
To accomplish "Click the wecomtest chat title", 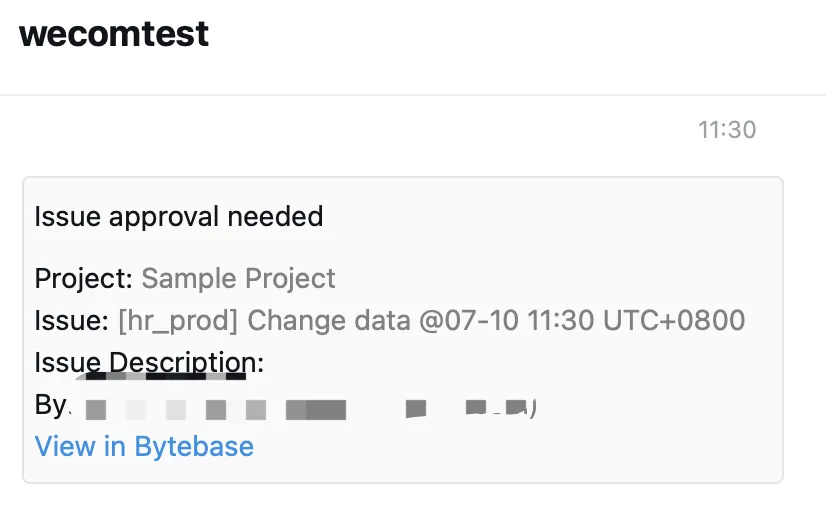I will (114, 34).
